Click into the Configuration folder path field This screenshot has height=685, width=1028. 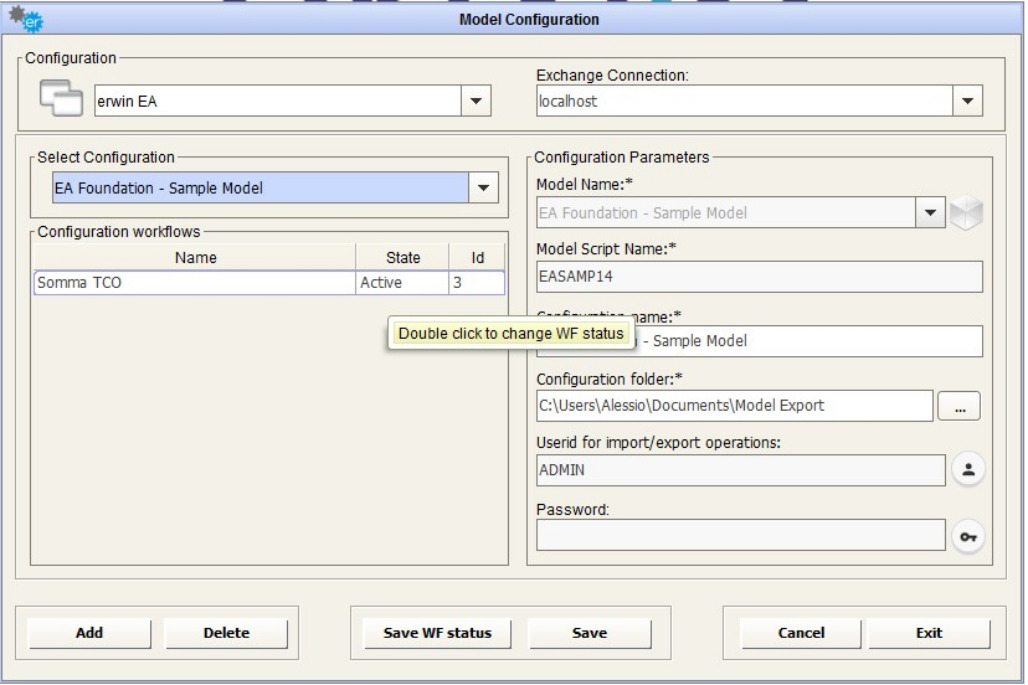[x=734, y=406]
